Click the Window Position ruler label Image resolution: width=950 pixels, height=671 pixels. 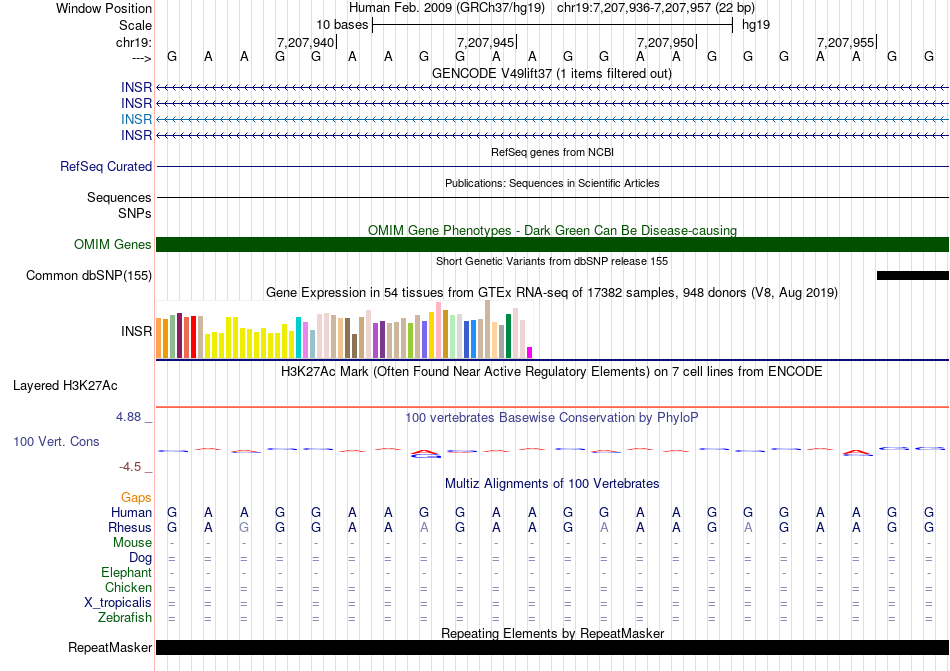pos(104,8)
